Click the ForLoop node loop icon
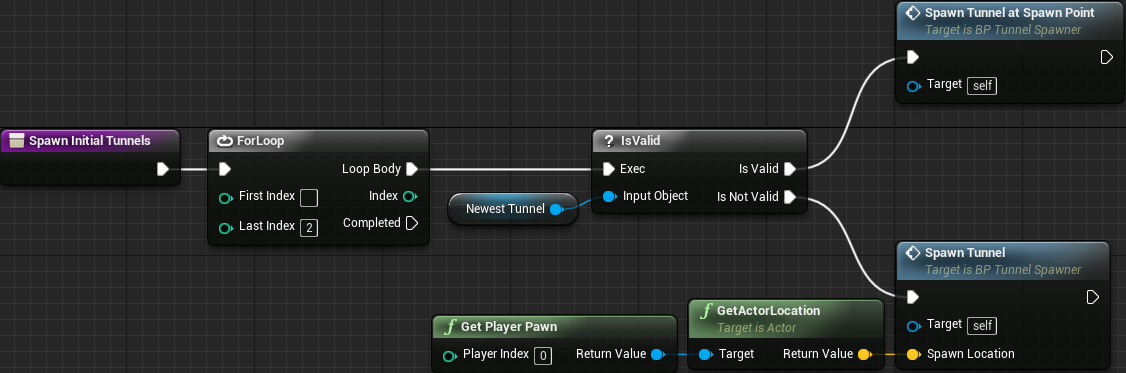Image resolution: width=1126 pixels, height=373 pixels. click(x=225, y=141)
